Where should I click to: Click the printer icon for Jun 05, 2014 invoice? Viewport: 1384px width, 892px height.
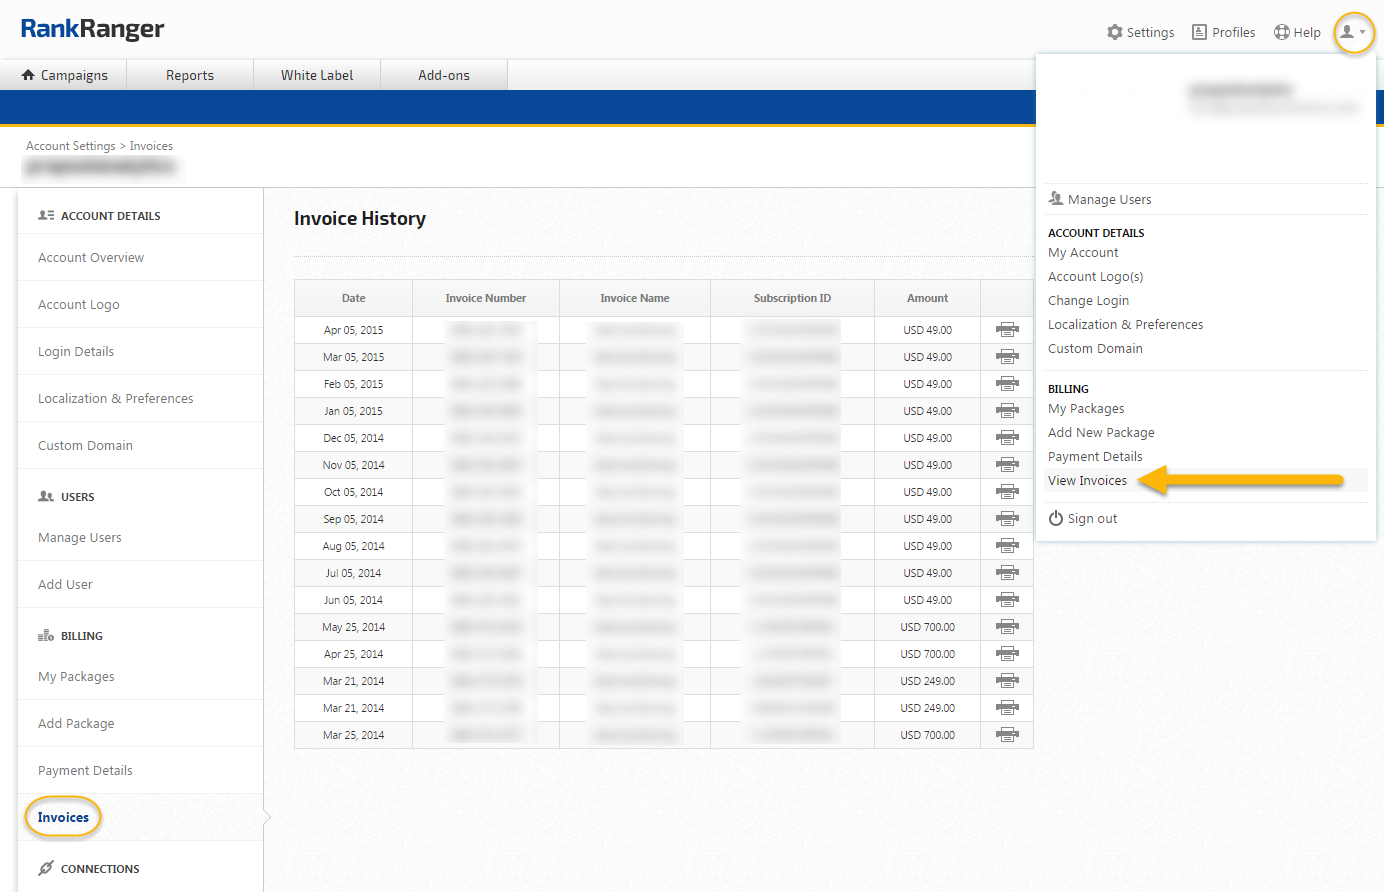click(x=1007, y=600)
